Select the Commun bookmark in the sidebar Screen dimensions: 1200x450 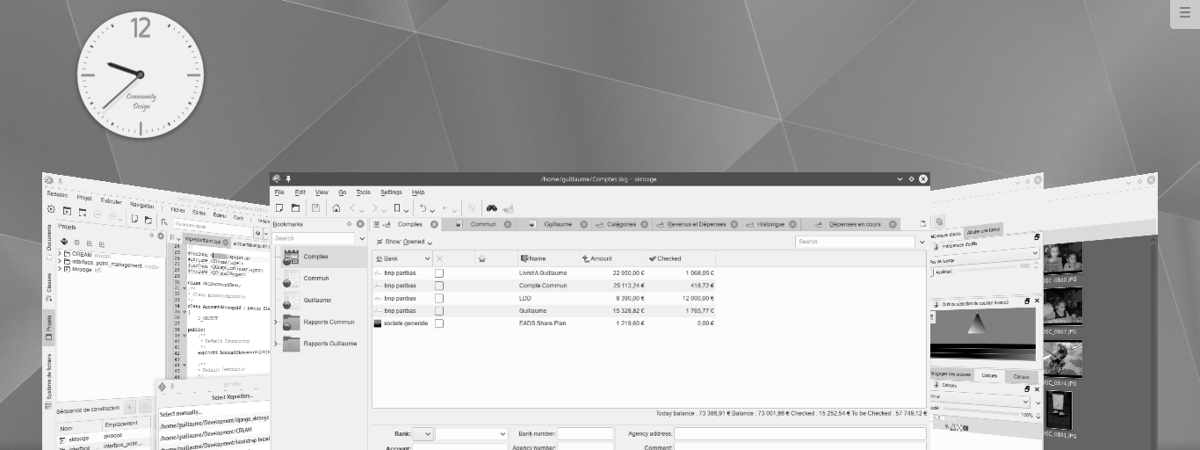click(316, 278)
